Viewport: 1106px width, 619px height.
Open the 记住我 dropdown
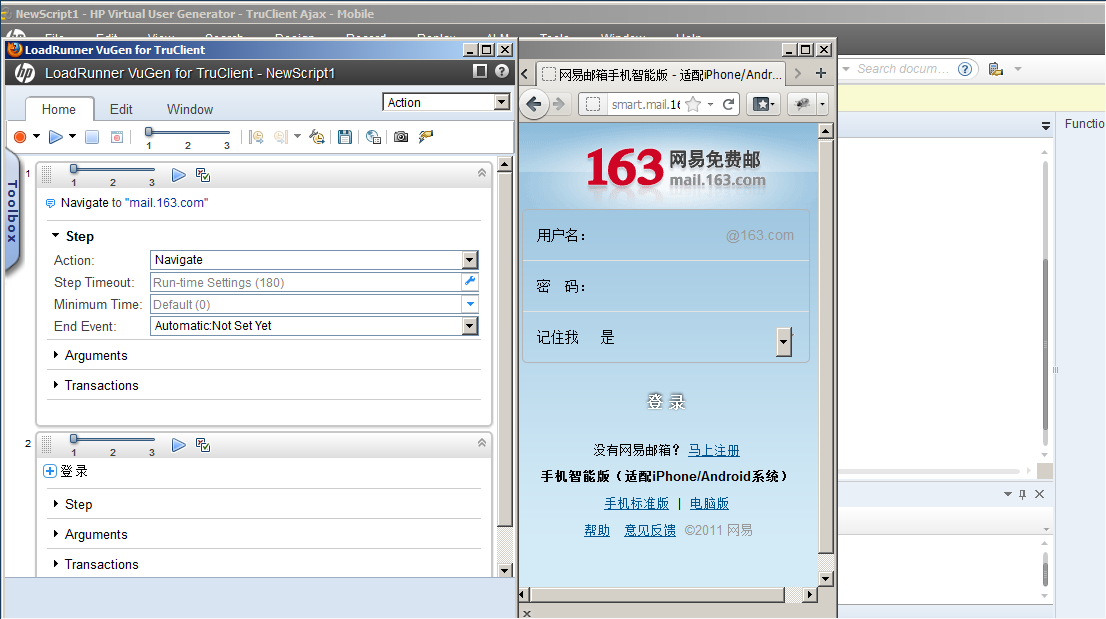coord(784,341)
